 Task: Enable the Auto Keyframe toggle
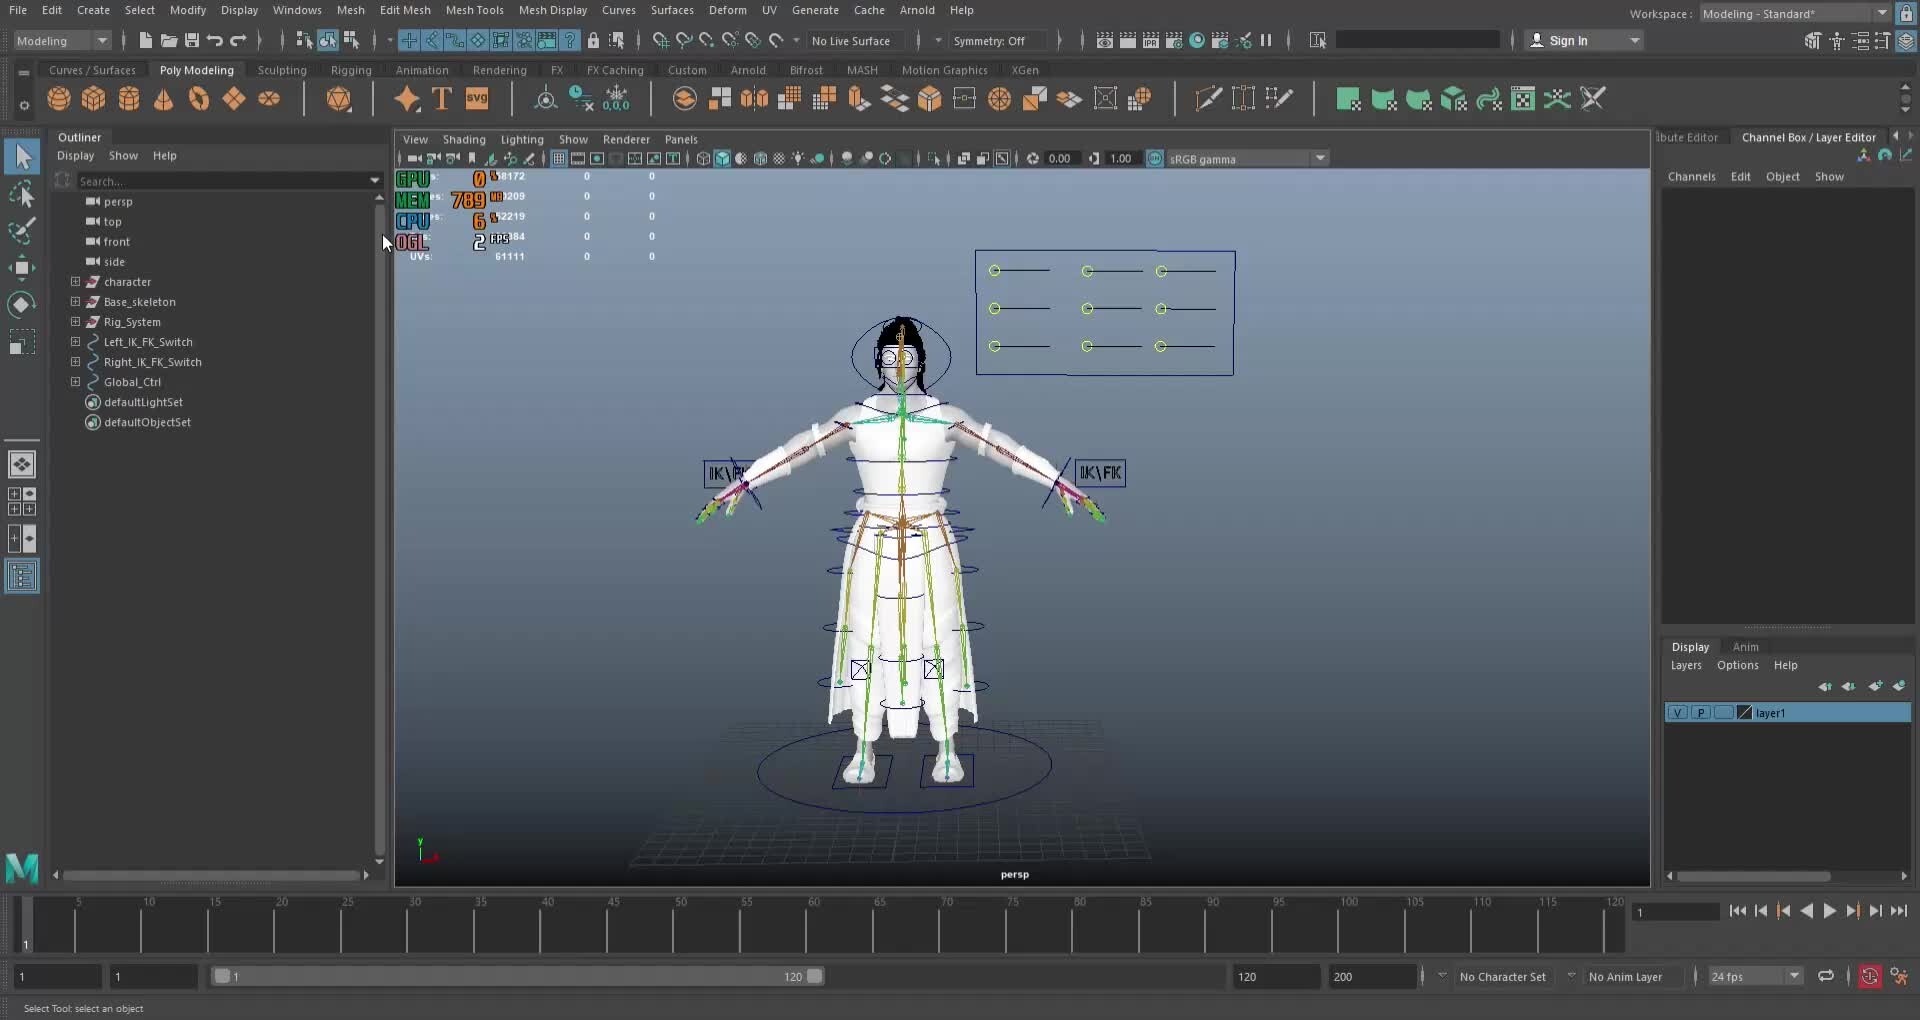1869,976
